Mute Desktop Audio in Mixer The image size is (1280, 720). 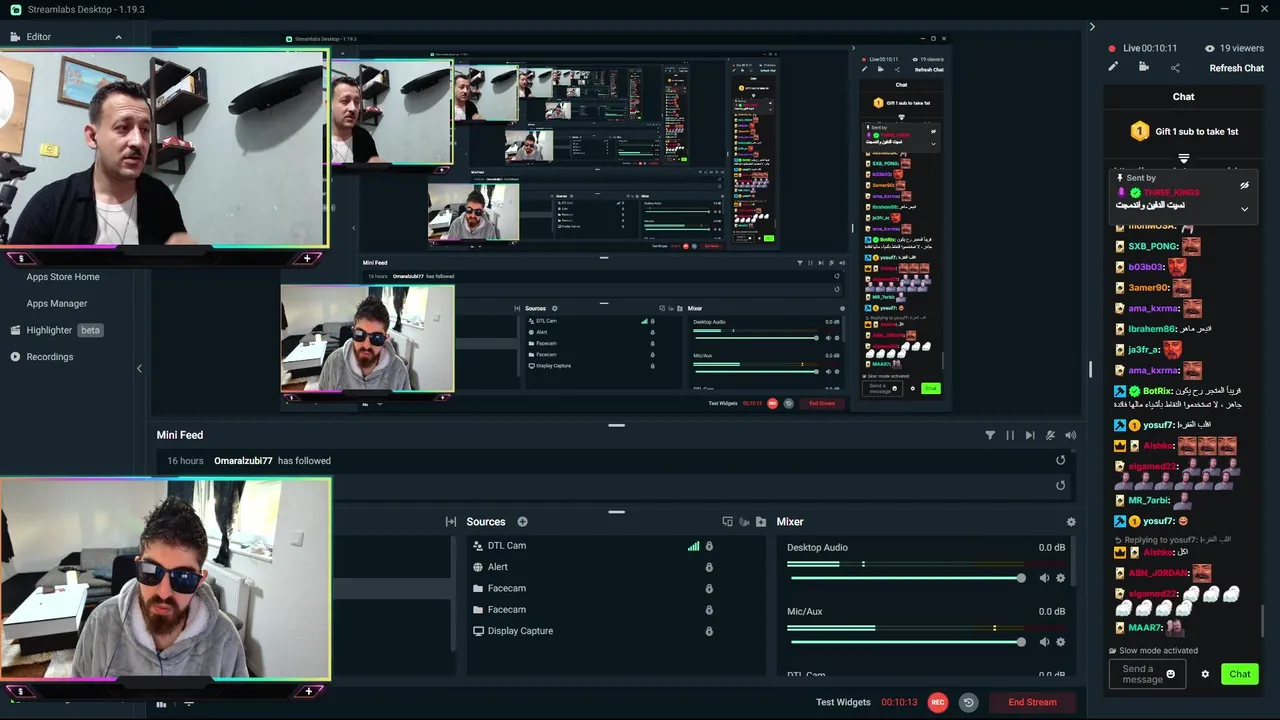(1044, 578)
